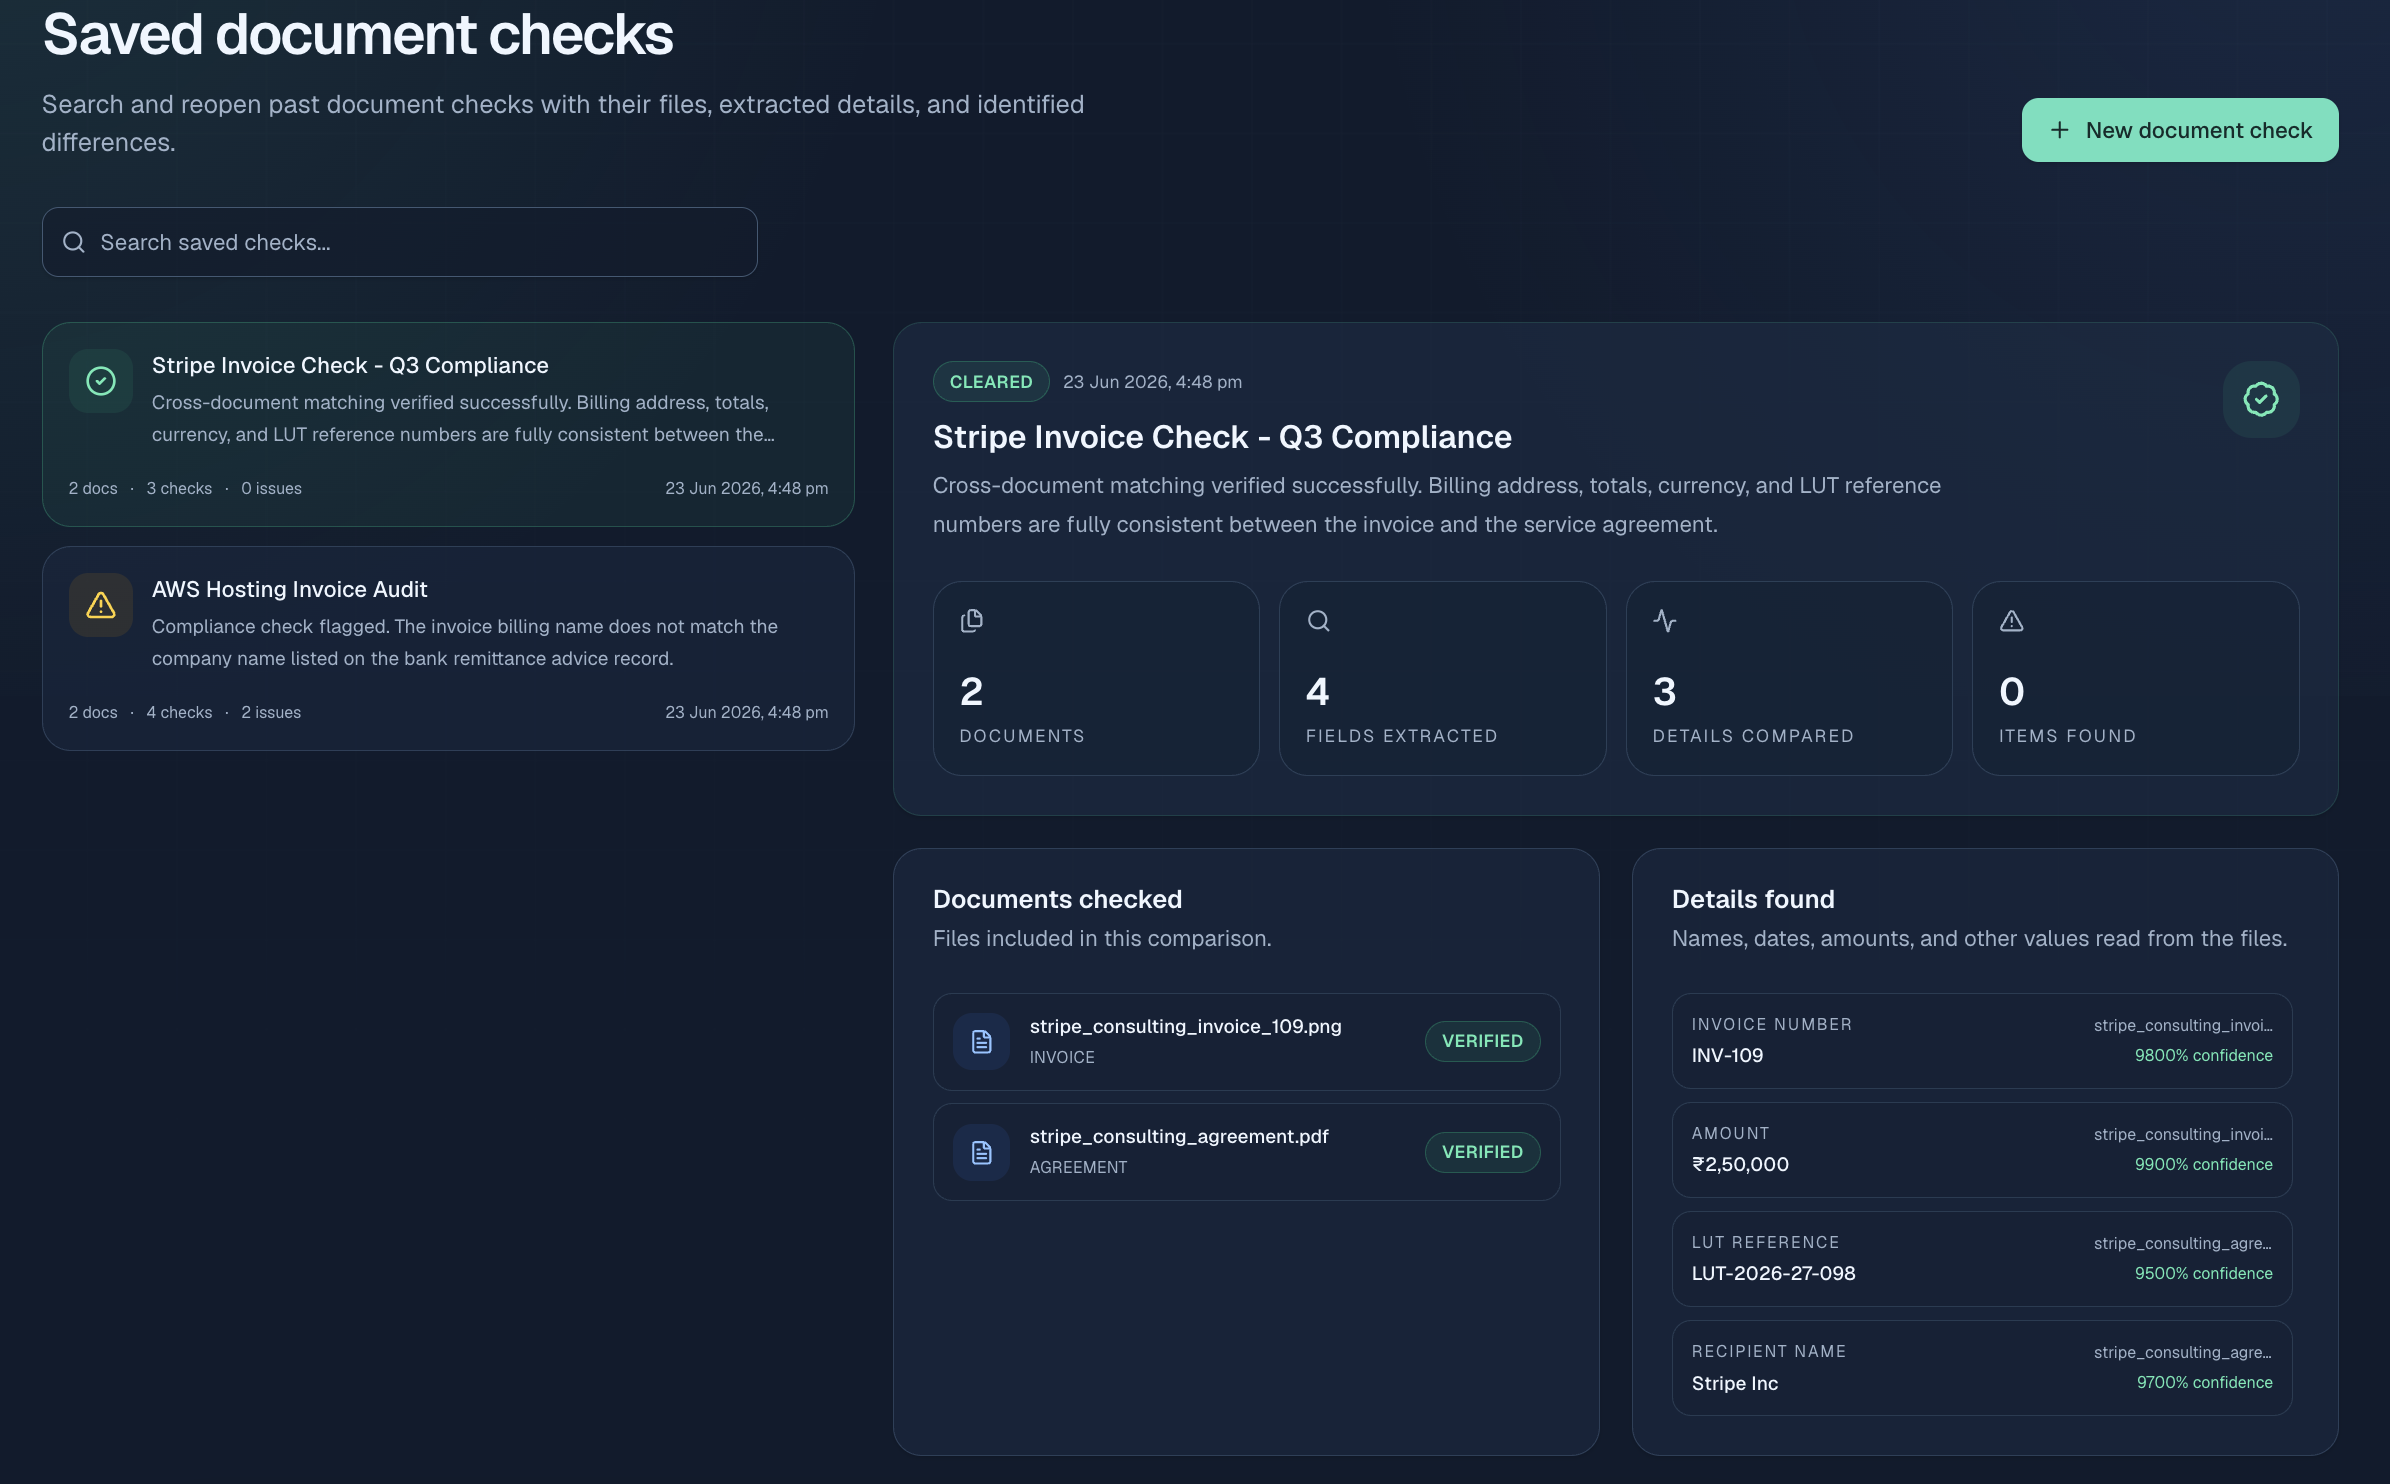Select the 2 Documents stat tile
The height and width of the screenshot is (1484, 2390).
1096,678
